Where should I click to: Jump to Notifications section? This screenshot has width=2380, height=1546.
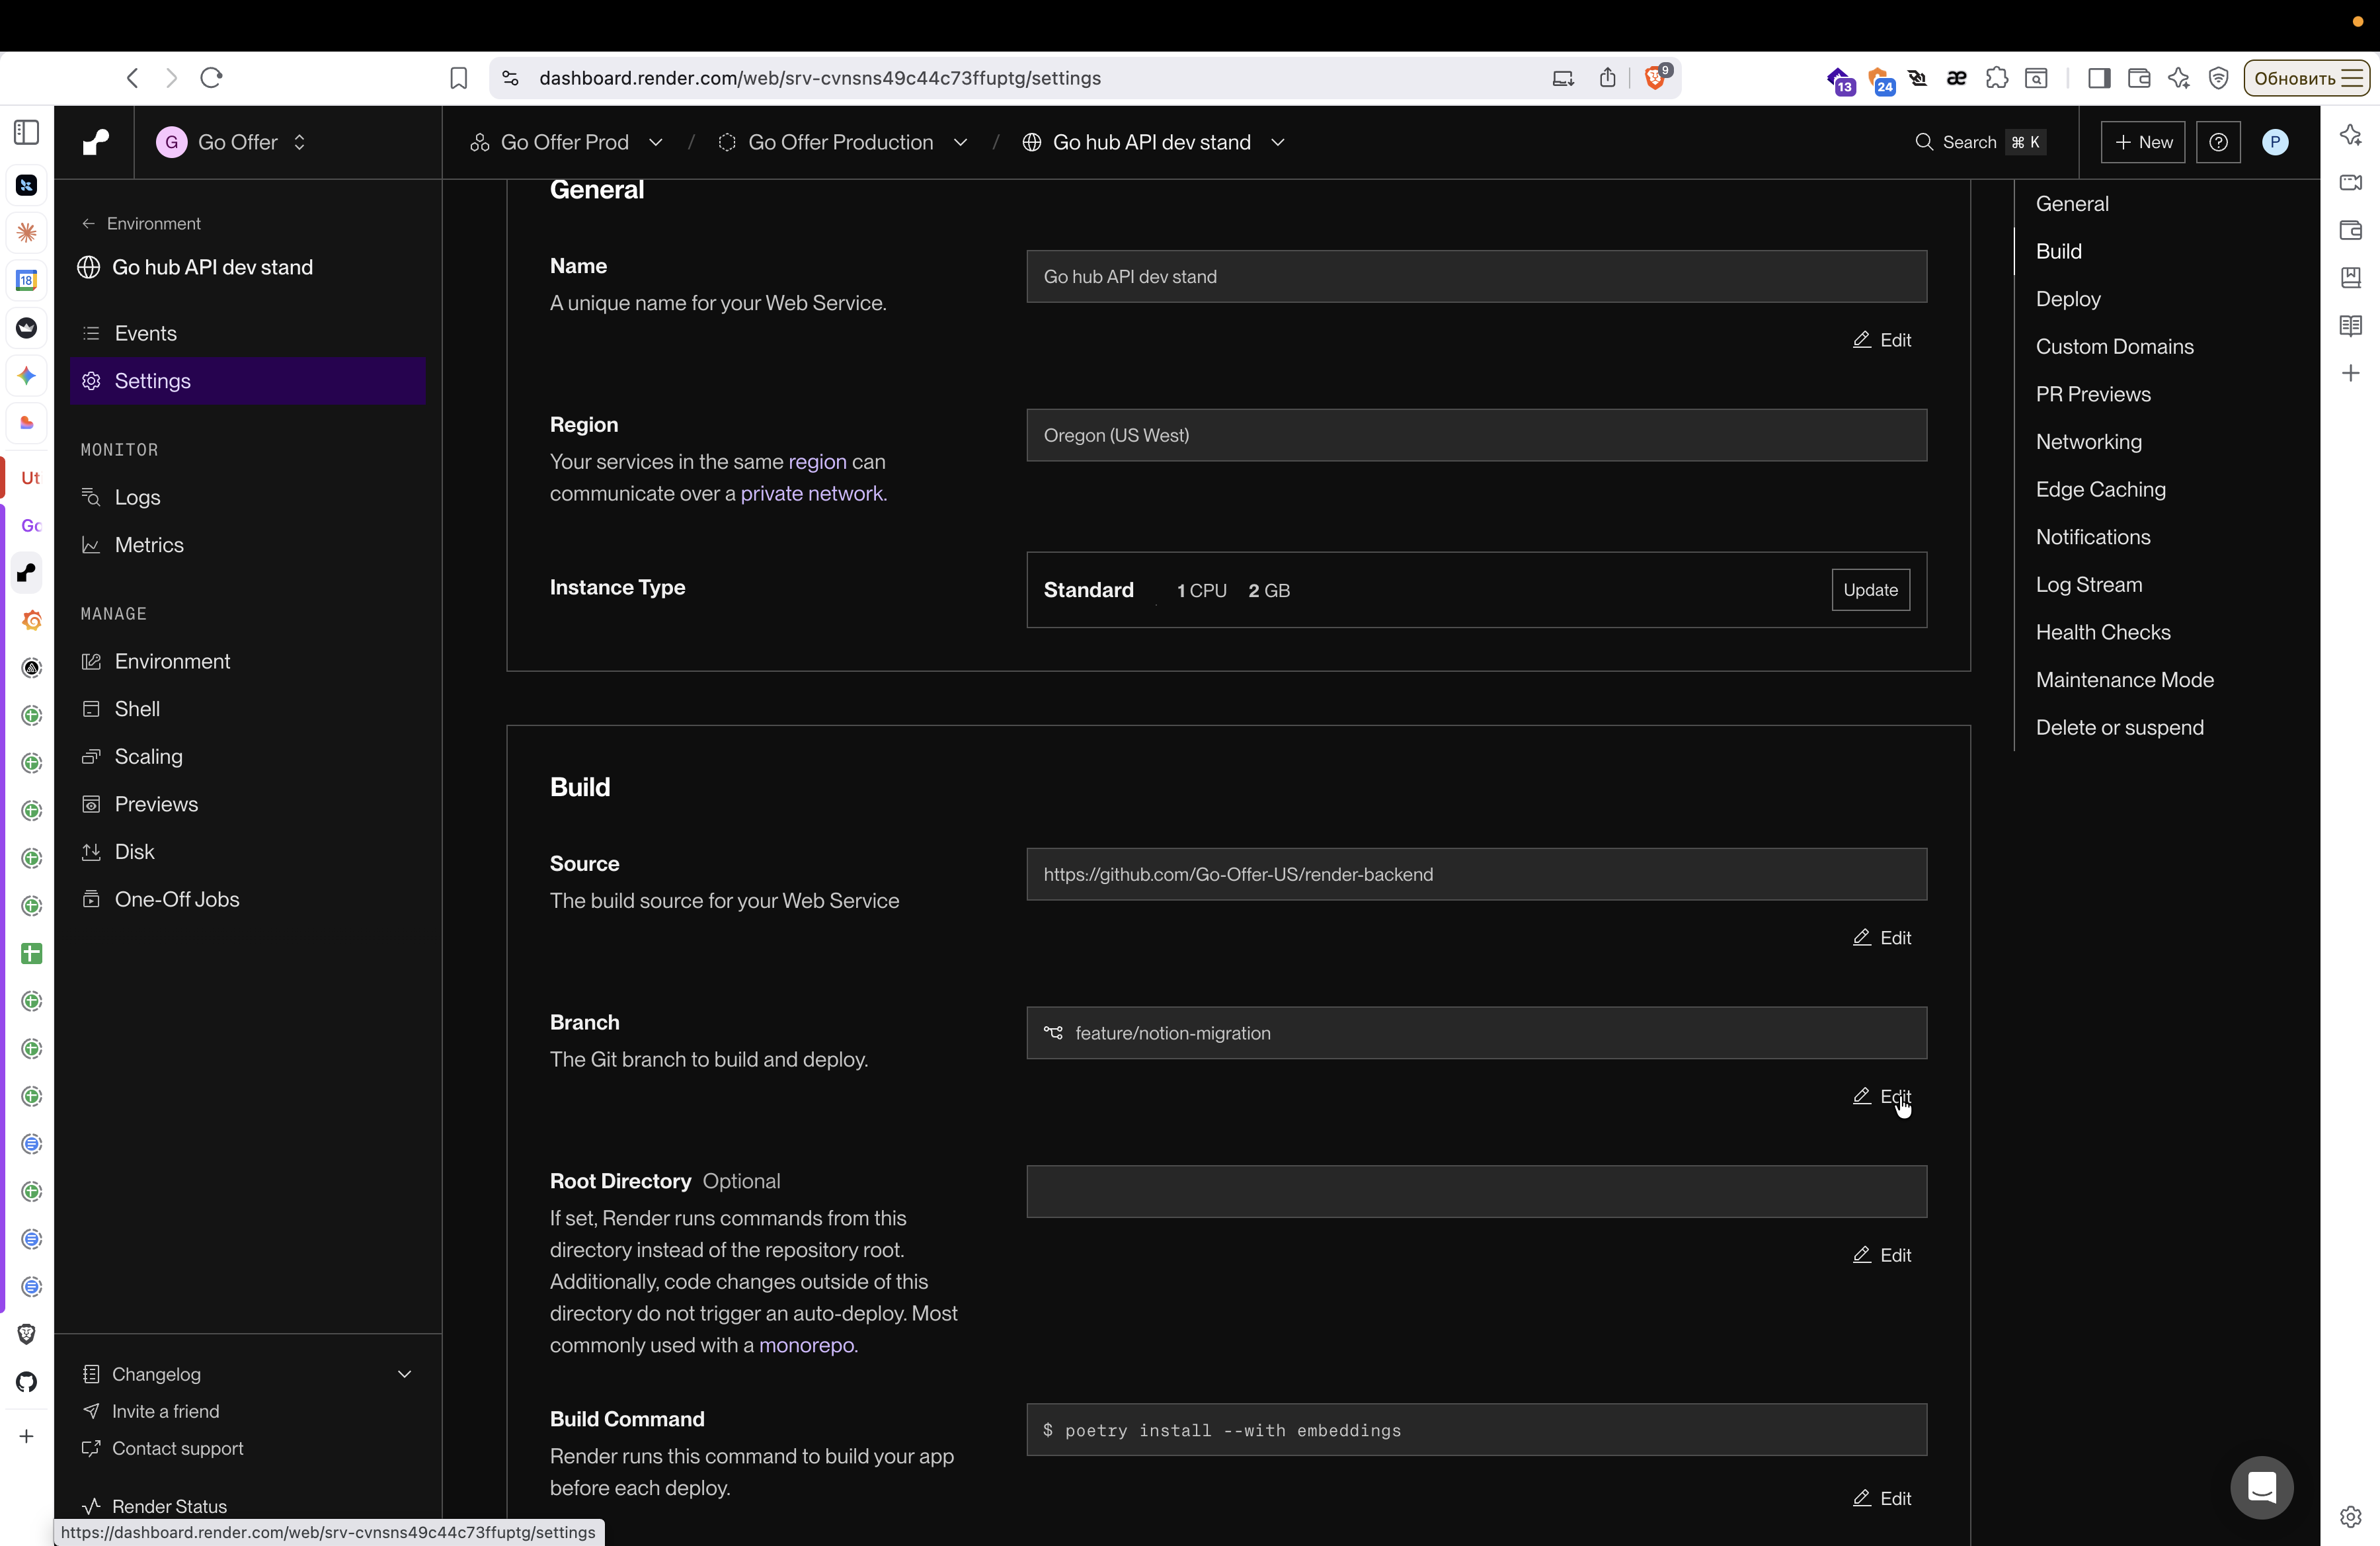pyautogui.click(x=2093, y=537)
